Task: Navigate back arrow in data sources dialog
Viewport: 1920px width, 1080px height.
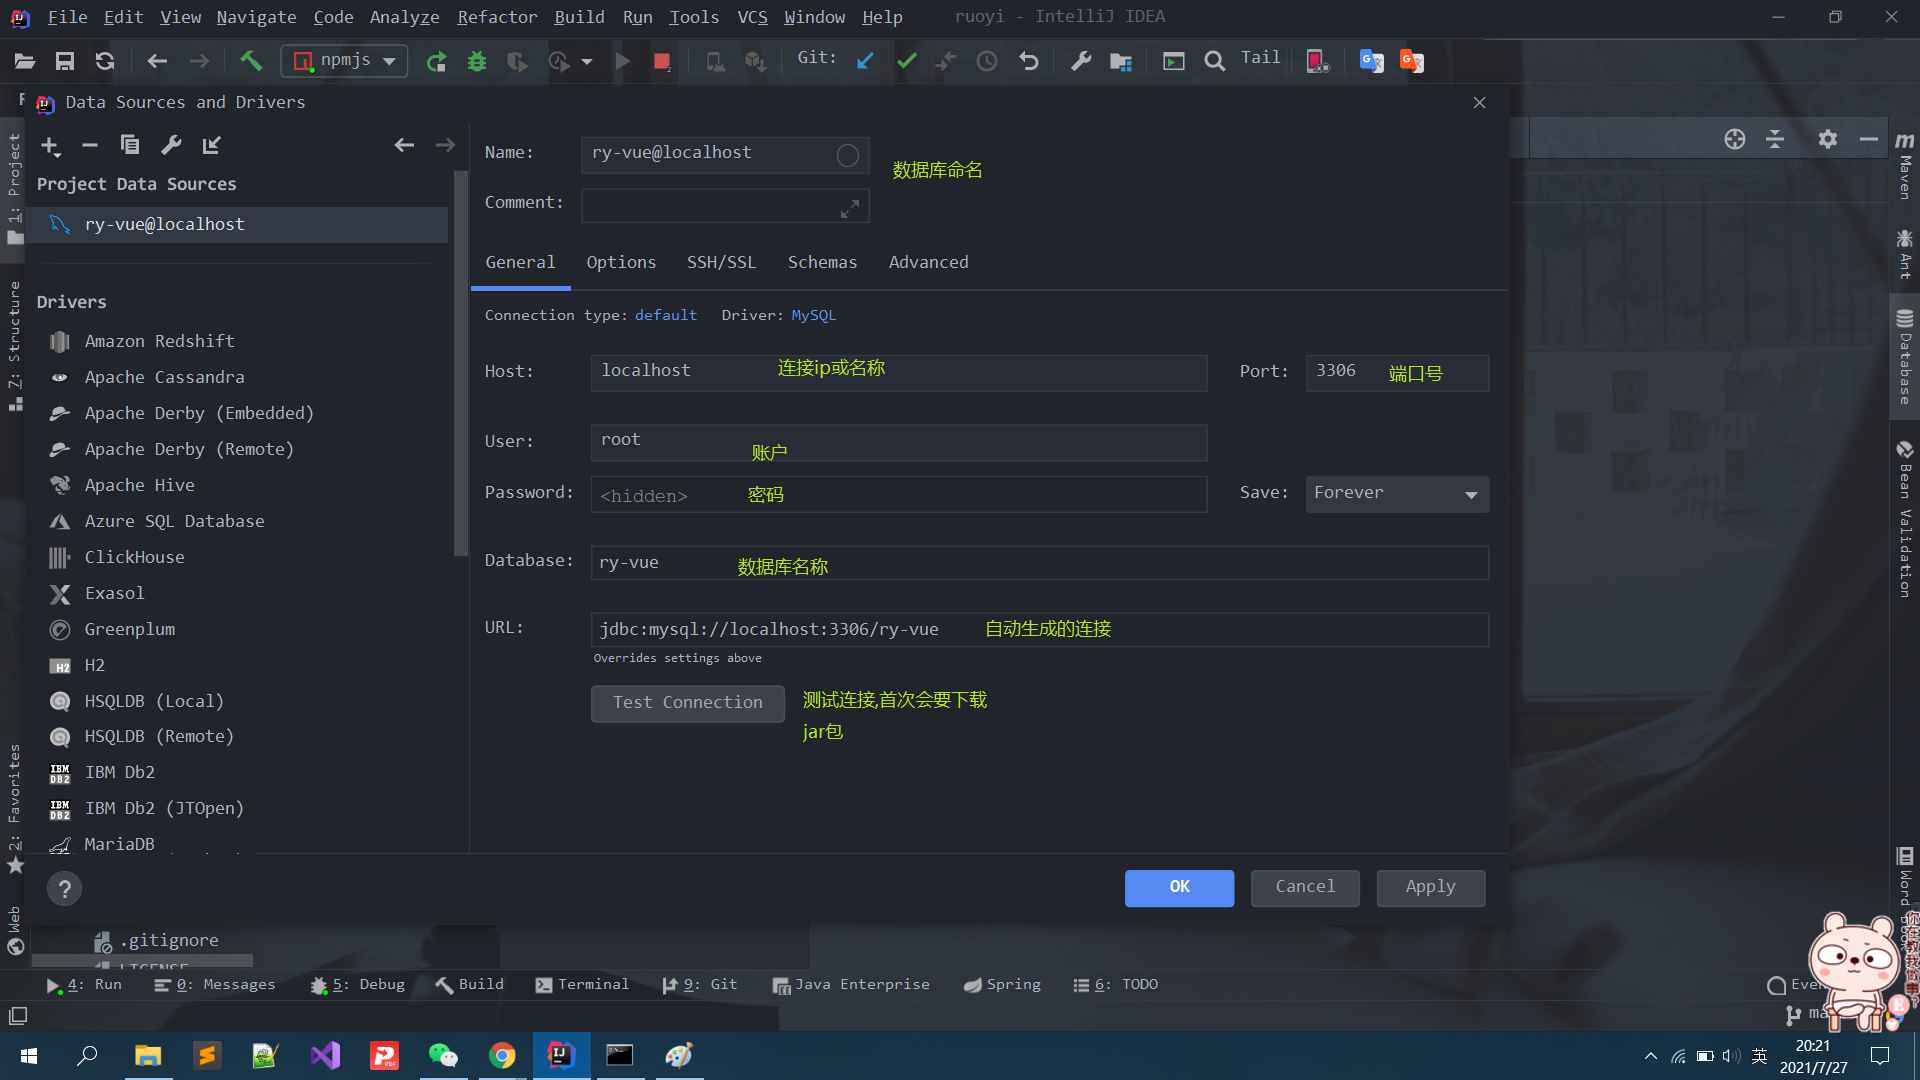Action: [x=404, y=146]
